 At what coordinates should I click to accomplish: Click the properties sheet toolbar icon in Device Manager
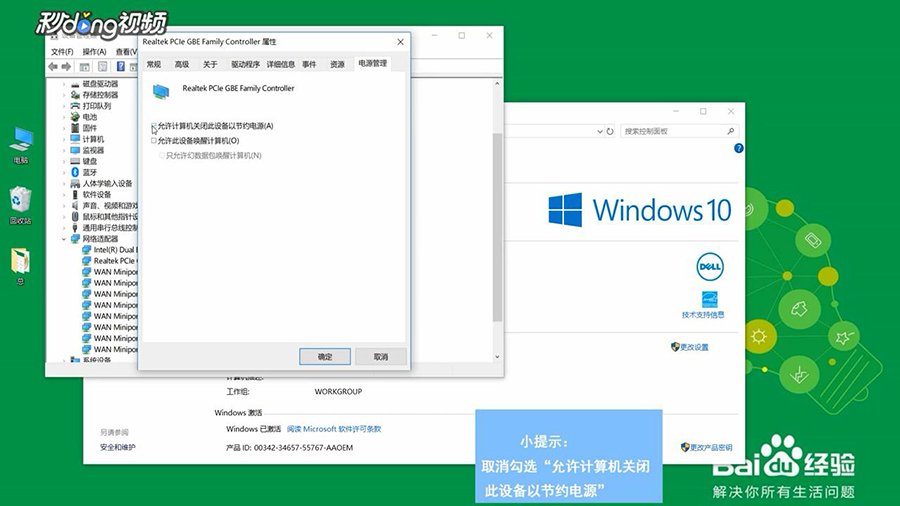tap(102, 67)
